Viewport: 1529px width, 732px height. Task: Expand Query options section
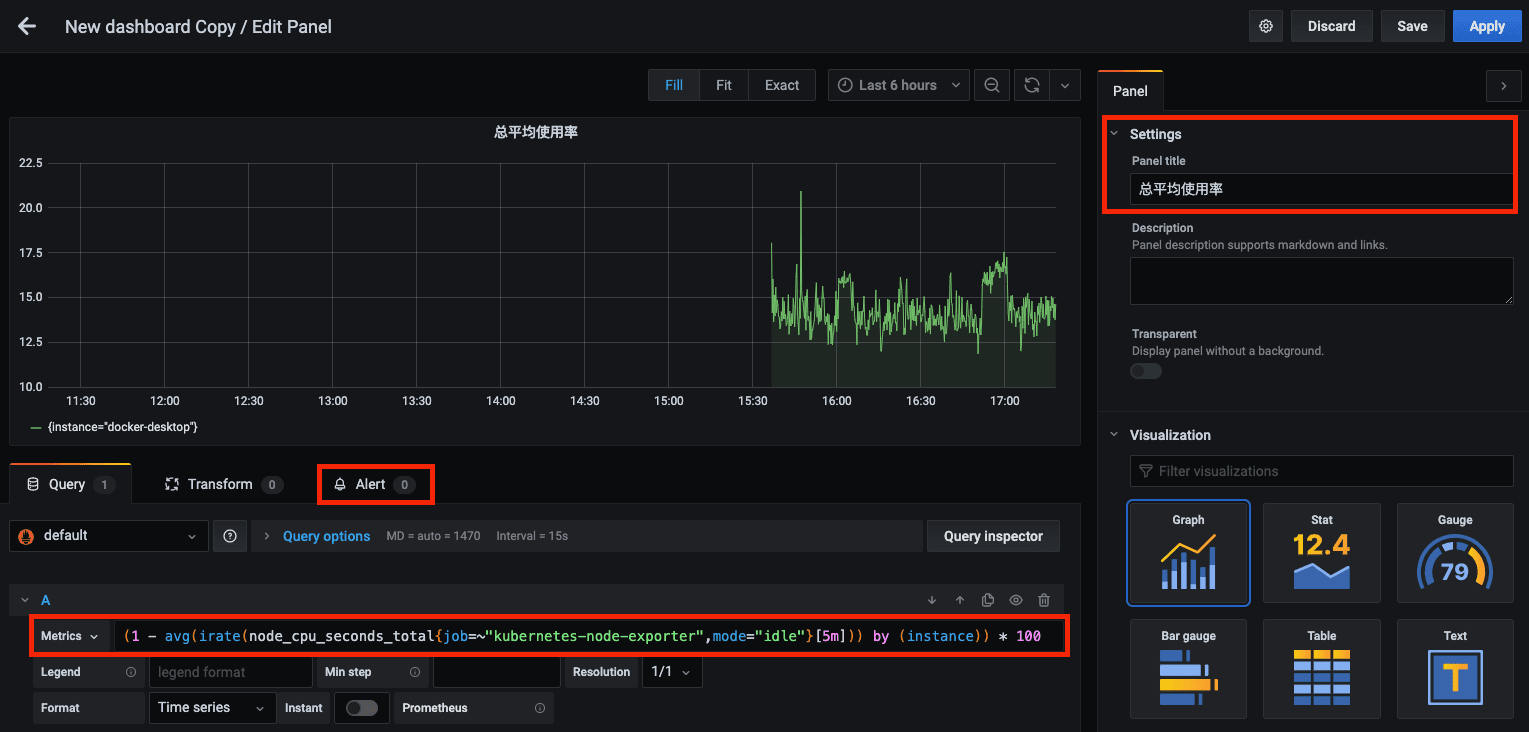[326, 536]
